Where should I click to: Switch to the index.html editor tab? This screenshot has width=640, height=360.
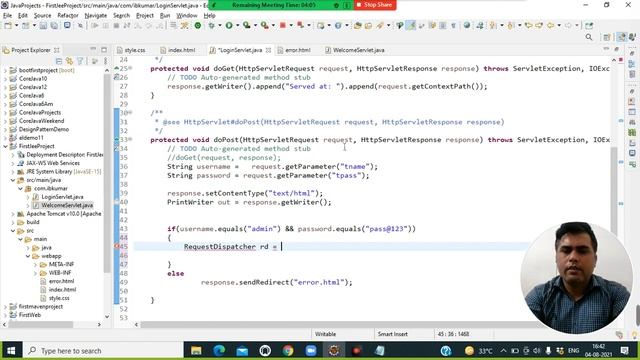[x=178, y=50]
